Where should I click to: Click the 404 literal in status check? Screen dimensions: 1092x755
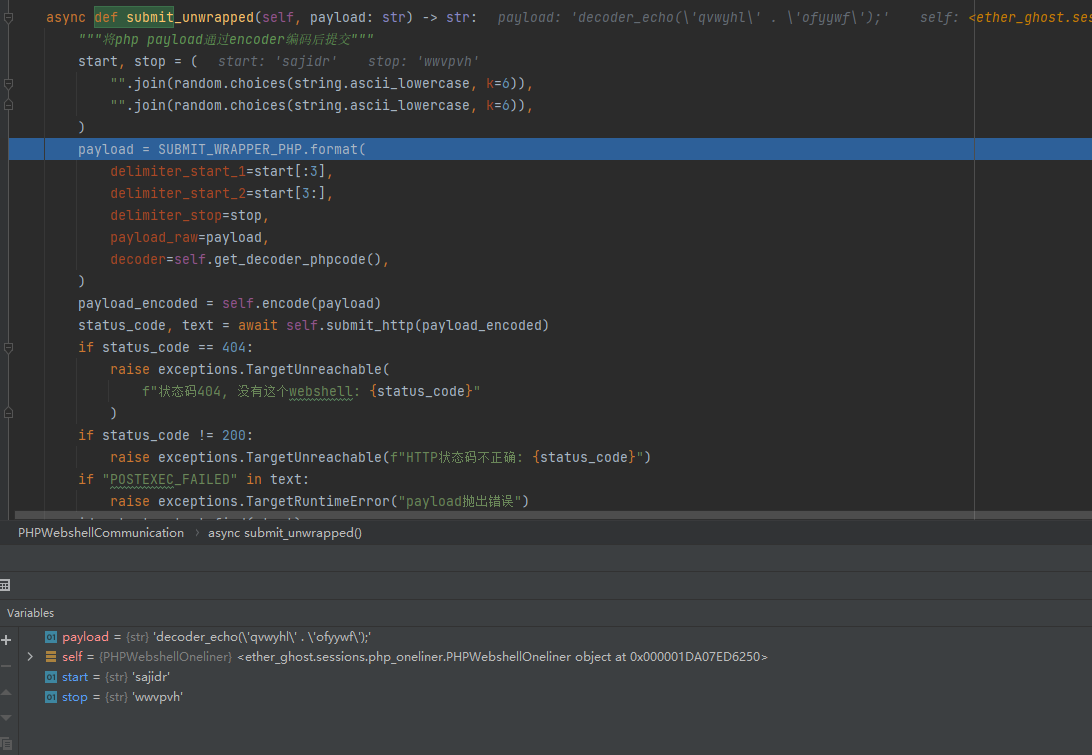pos(234,348)
